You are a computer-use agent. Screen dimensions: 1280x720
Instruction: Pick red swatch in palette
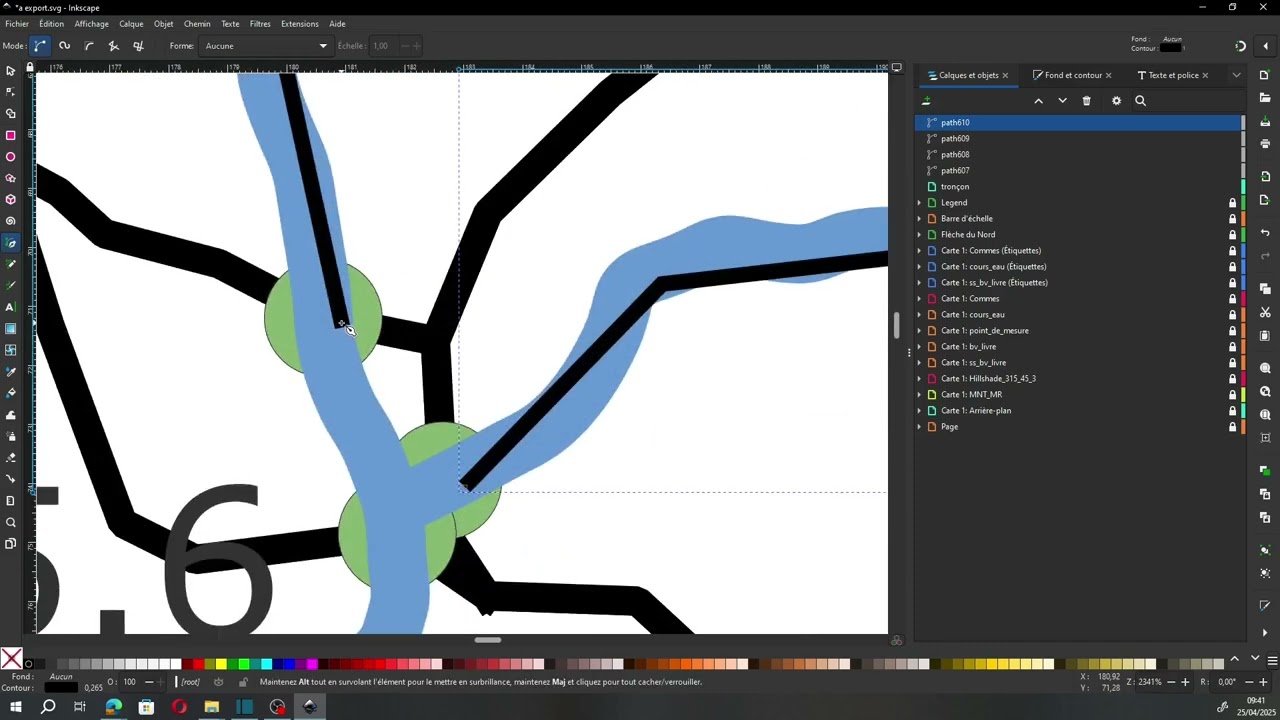coord(198,664)
